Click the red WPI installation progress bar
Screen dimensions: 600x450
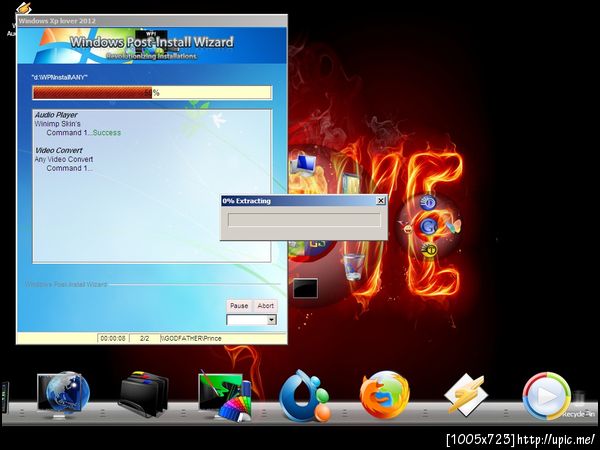click(152, 93)
